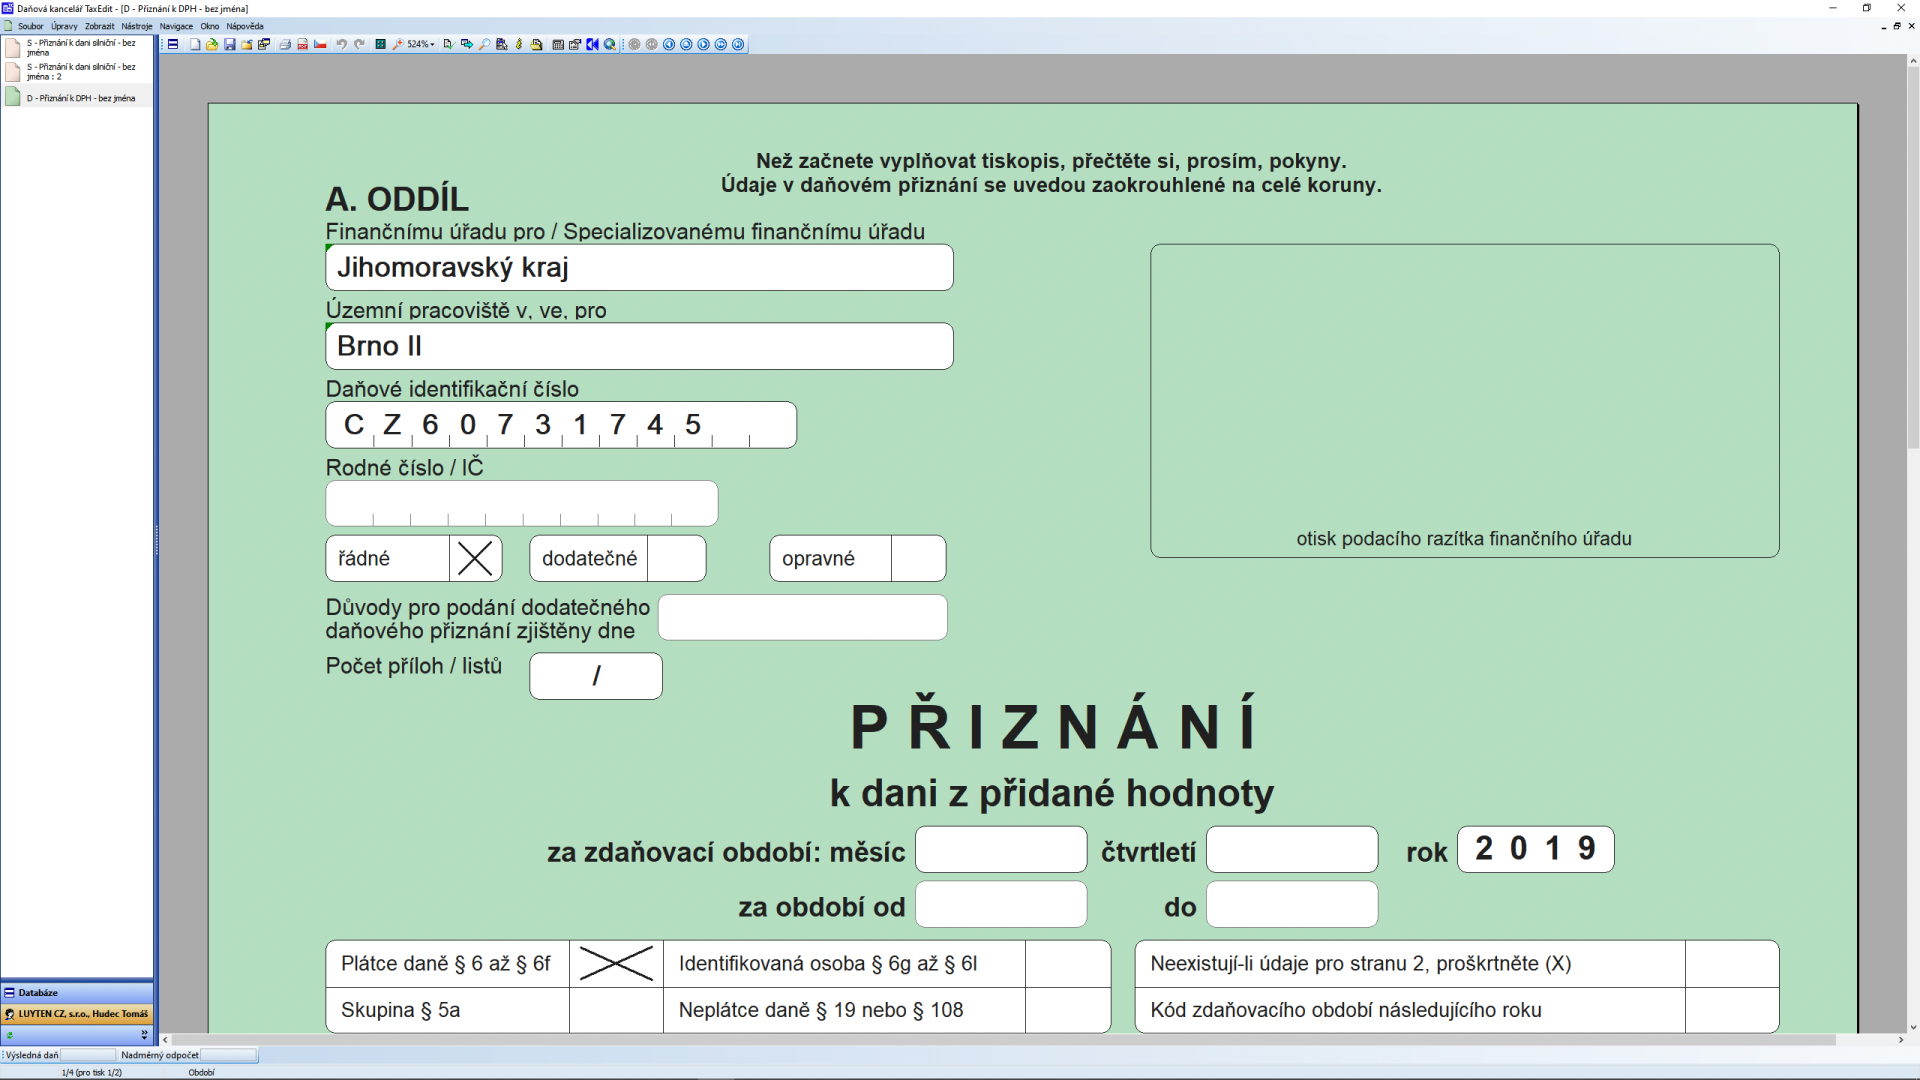Click the yellow info figure icon
Image resolution: width=1920 pixels, height=1080 pixels.
point(519,44)
